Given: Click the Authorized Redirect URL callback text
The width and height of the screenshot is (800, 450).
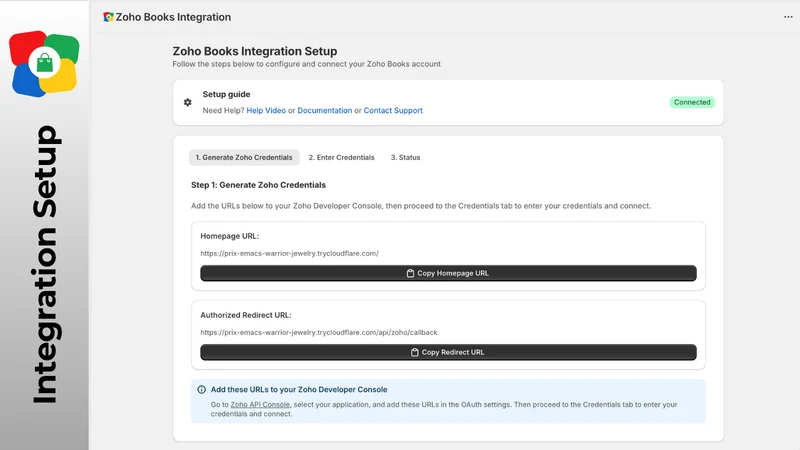Looking at the screenshot, I should [x=318, y=332].
